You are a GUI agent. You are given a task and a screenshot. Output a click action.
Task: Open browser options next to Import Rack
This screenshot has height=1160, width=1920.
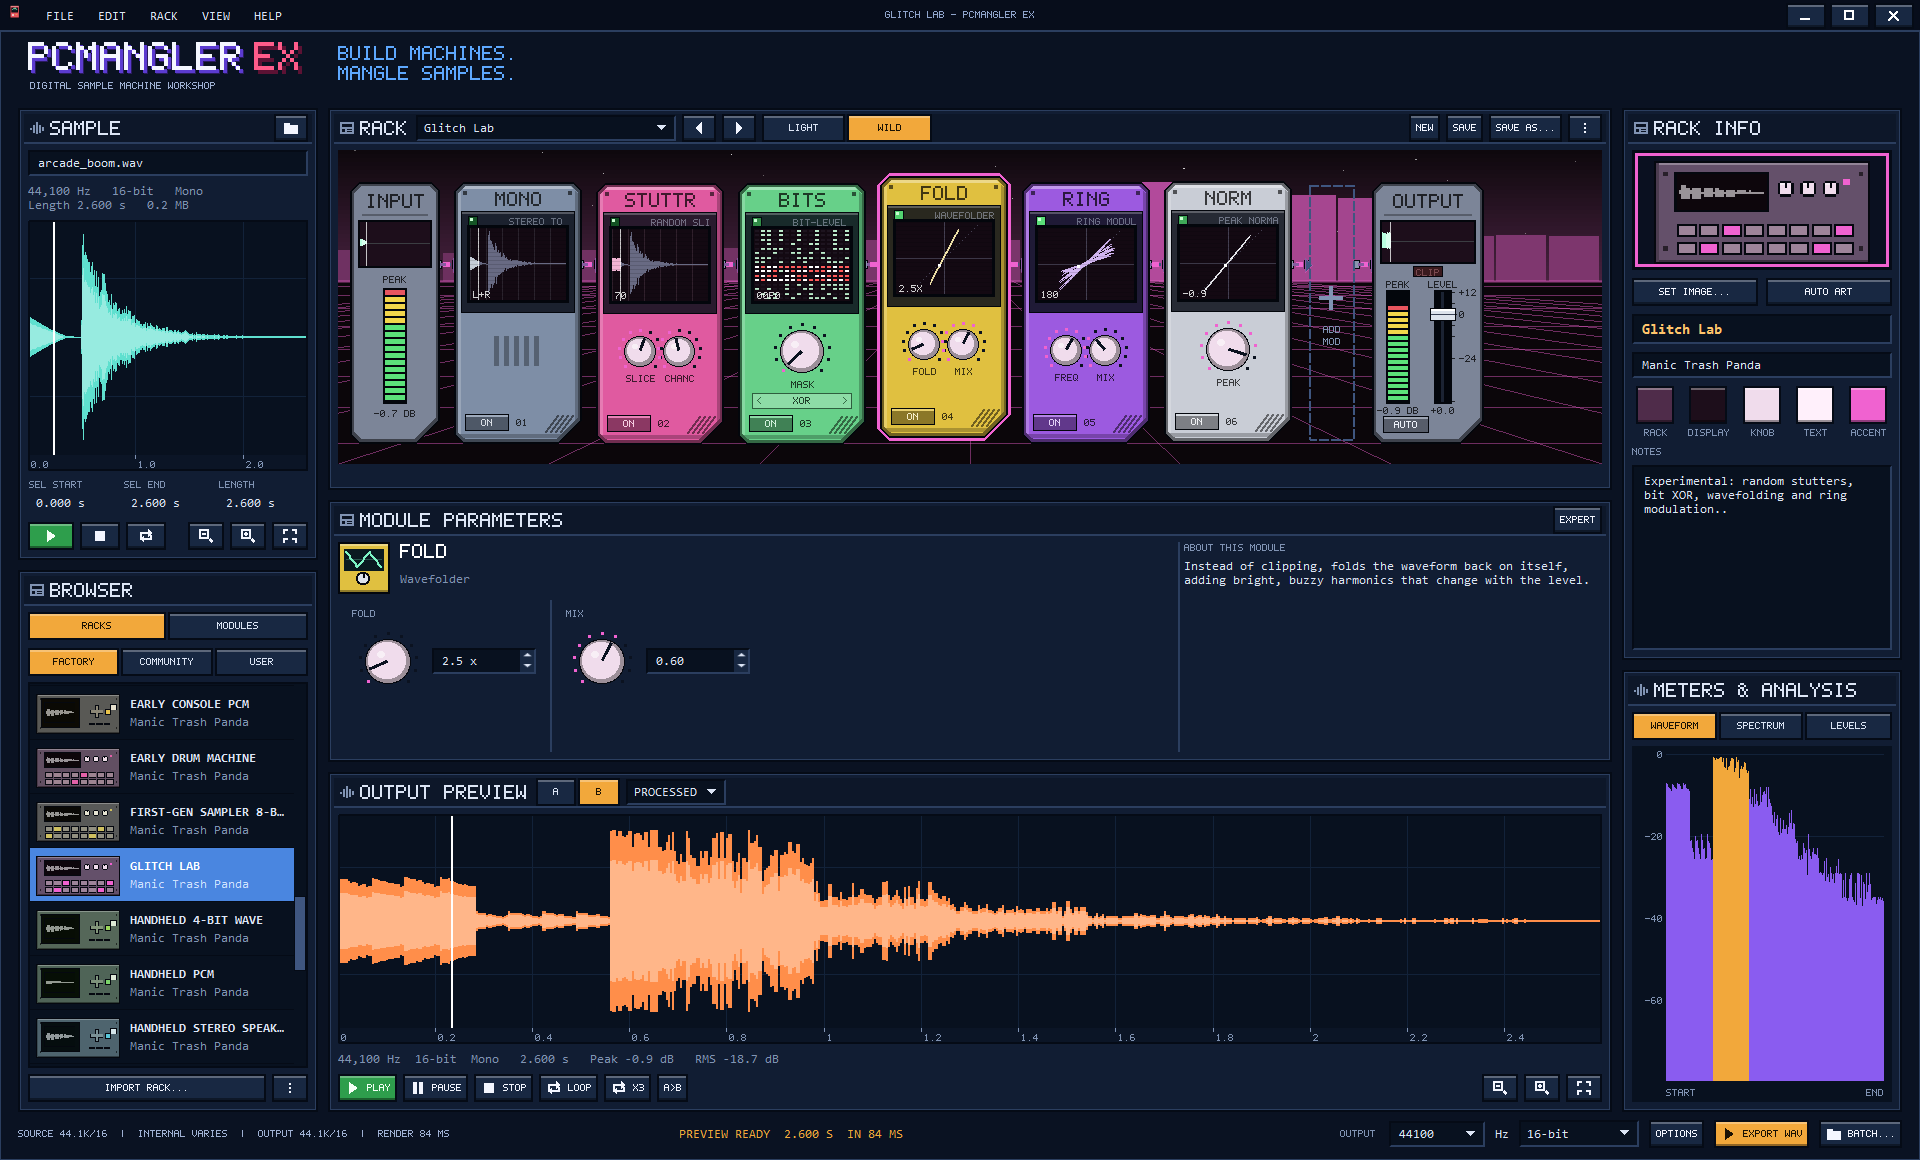[290, 1088]
